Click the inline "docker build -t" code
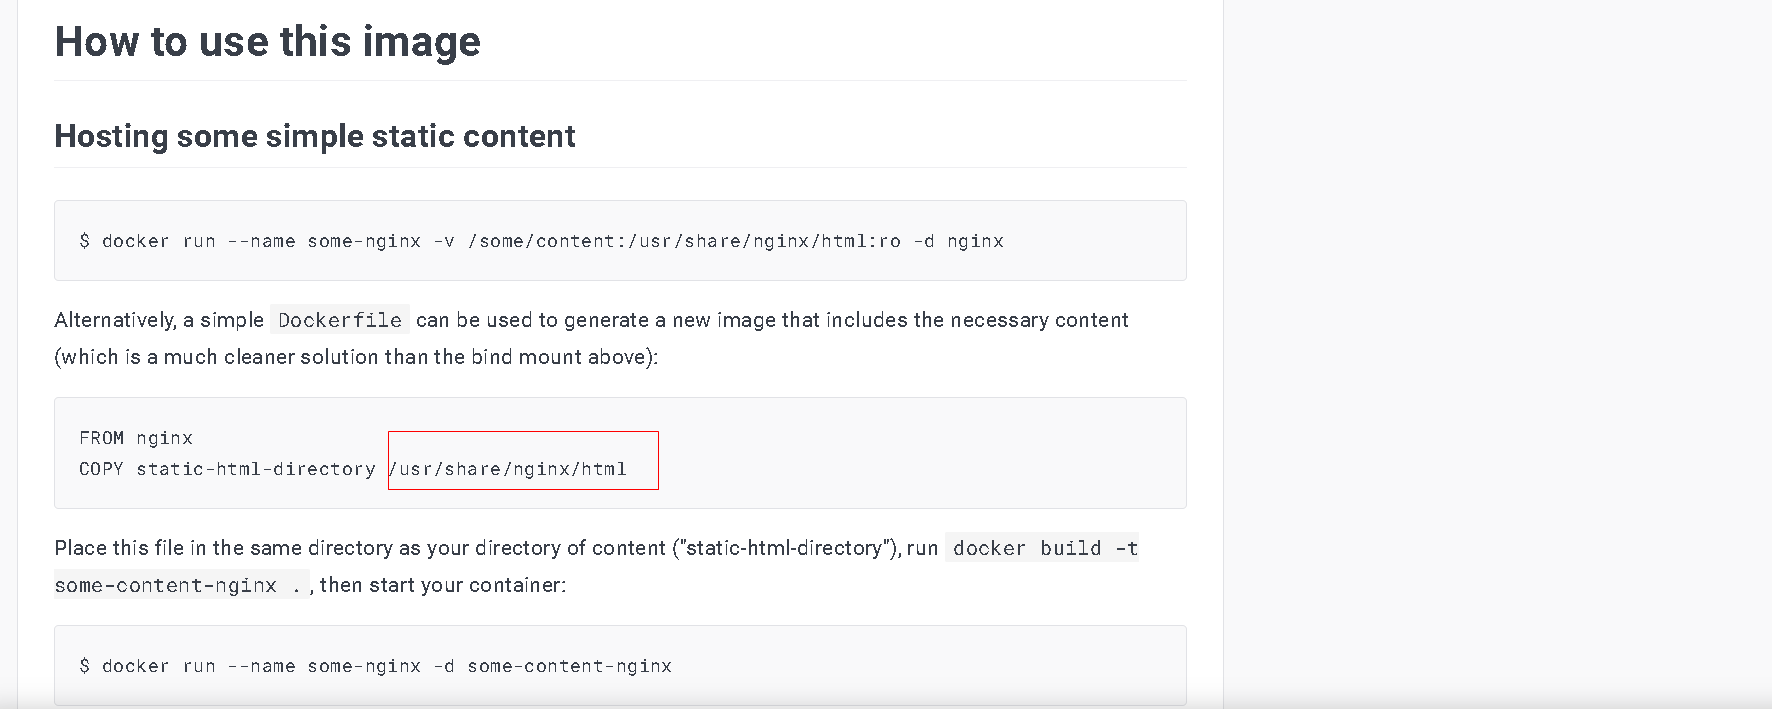Image resolution: width=1772 pixels, height=717 pixels. 1044,548
